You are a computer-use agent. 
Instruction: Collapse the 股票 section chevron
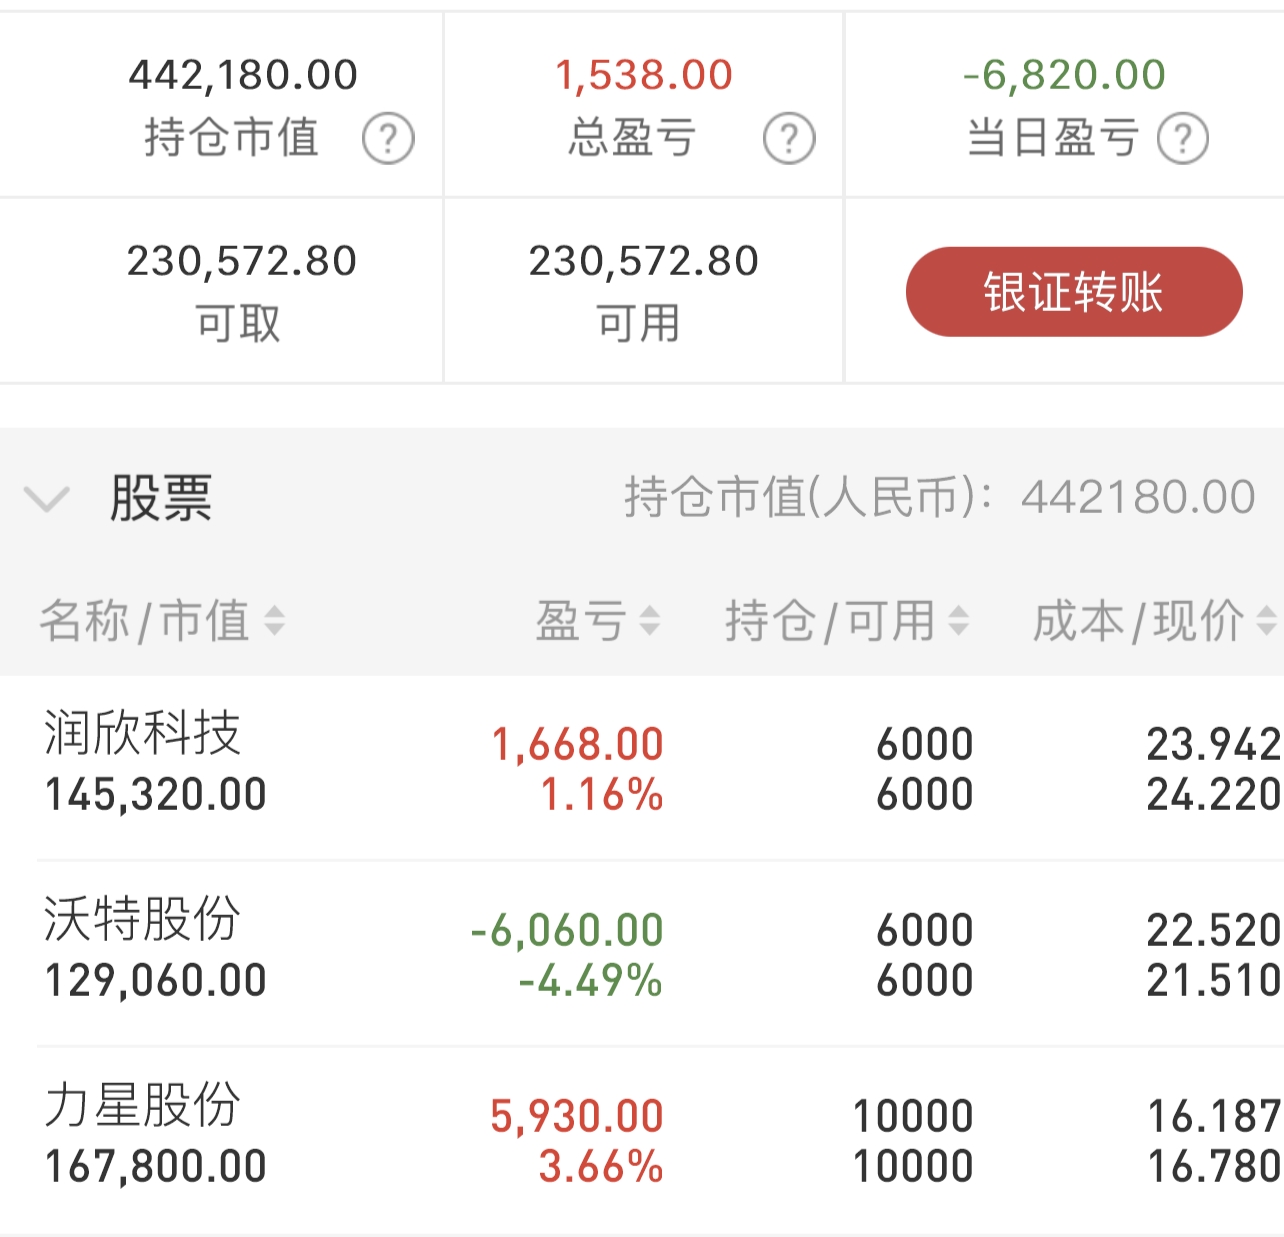tap(46, 498)
